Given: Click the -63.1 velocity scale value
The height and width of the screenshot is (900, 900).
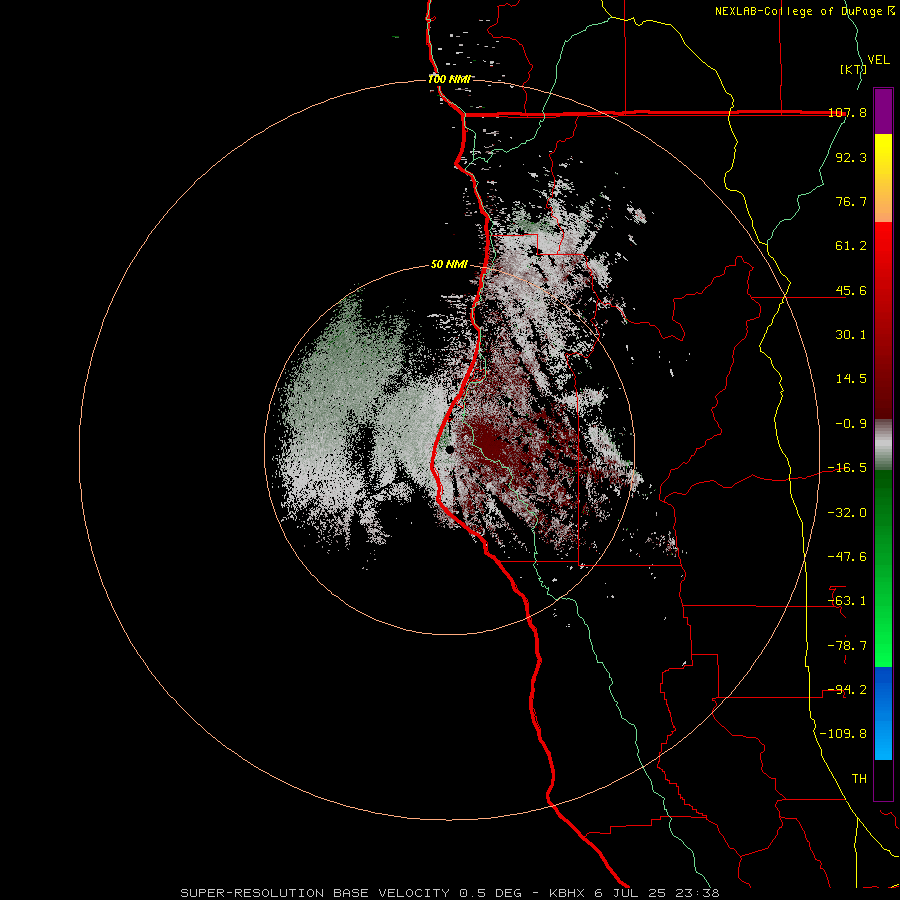Looking at the screenshot, I should coord(847,601).
